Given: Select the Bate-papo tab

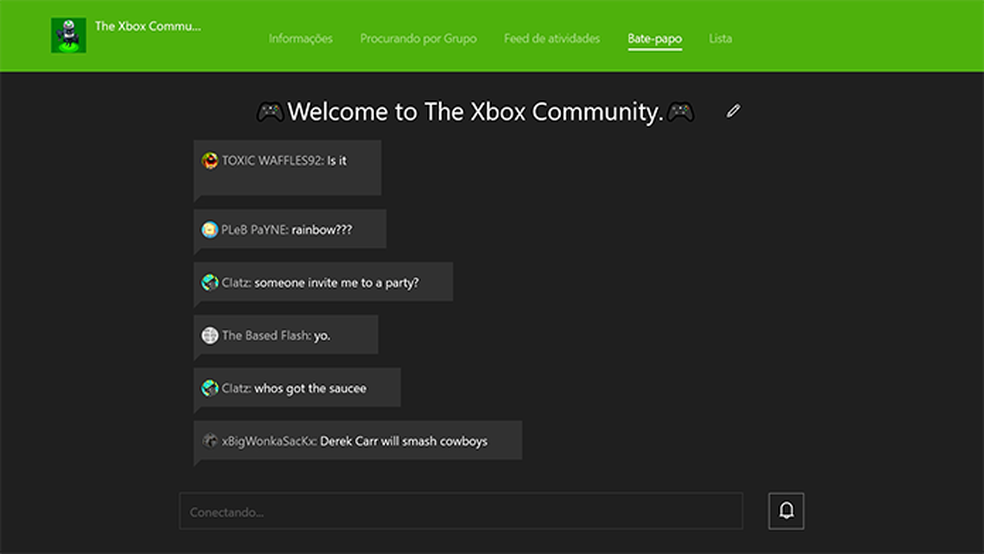Looking at the screenshot, I should (655, 39).
